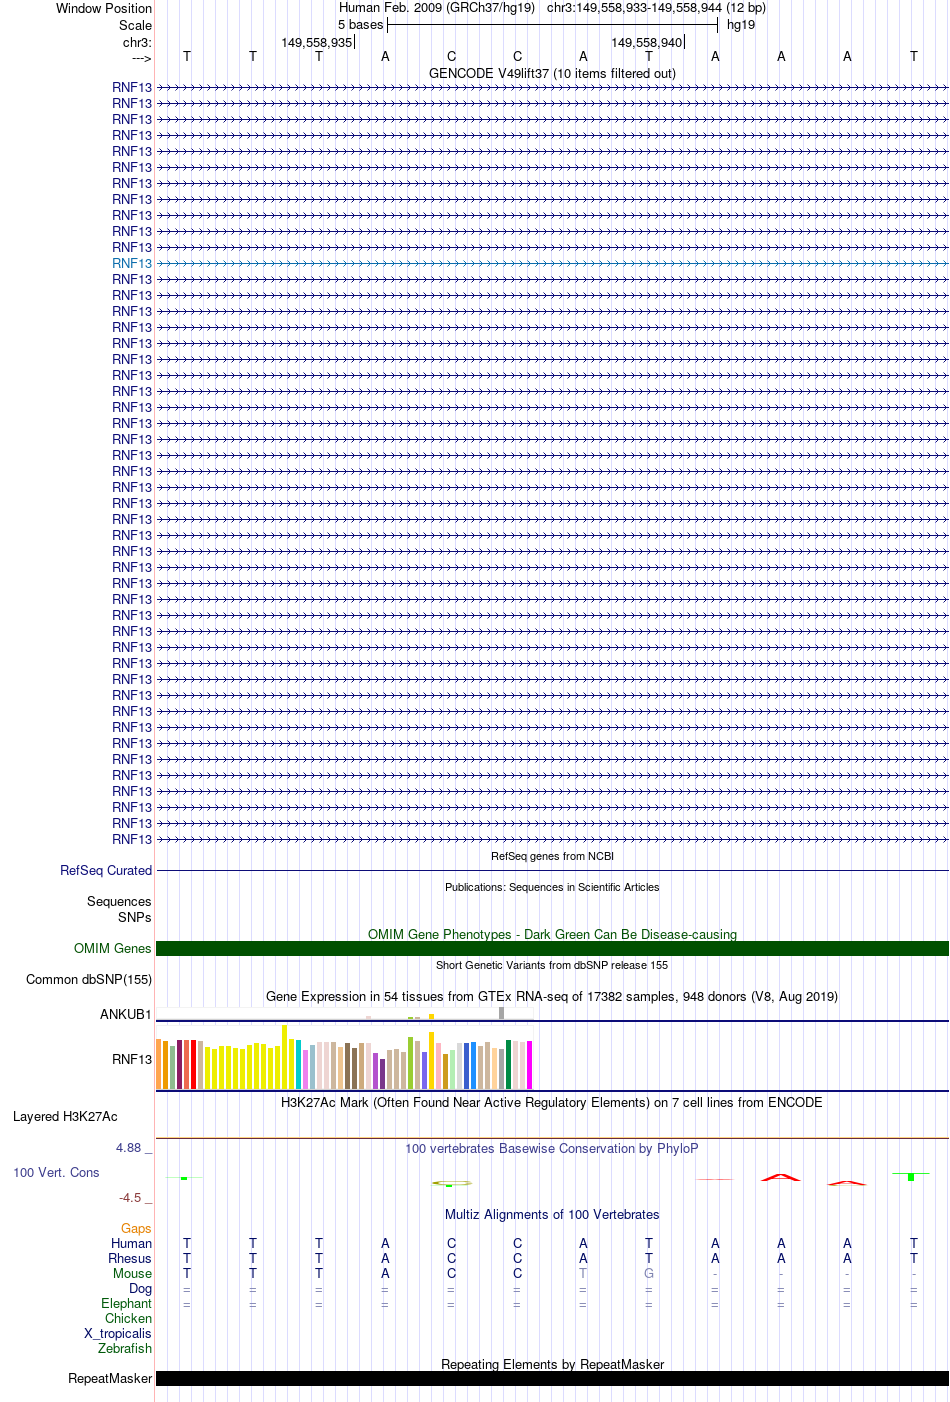950x1402 pixels.
Task: Click the Gaps label in the Multiz track
Action: coord(136,1229)
